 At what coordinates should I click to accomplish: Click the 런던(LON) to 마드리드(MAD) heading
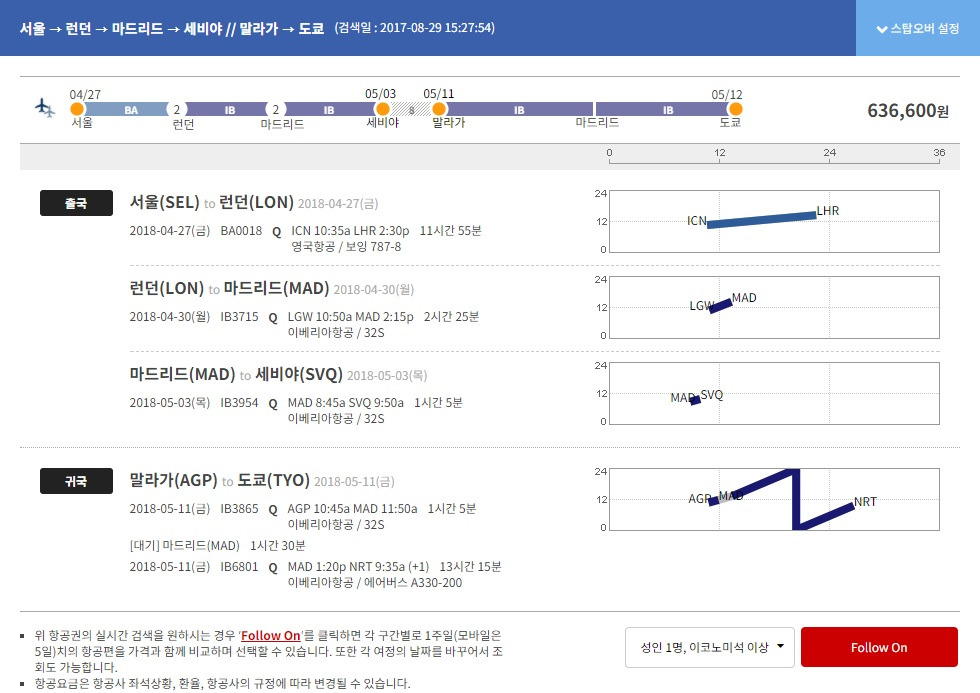click(229, 288)
